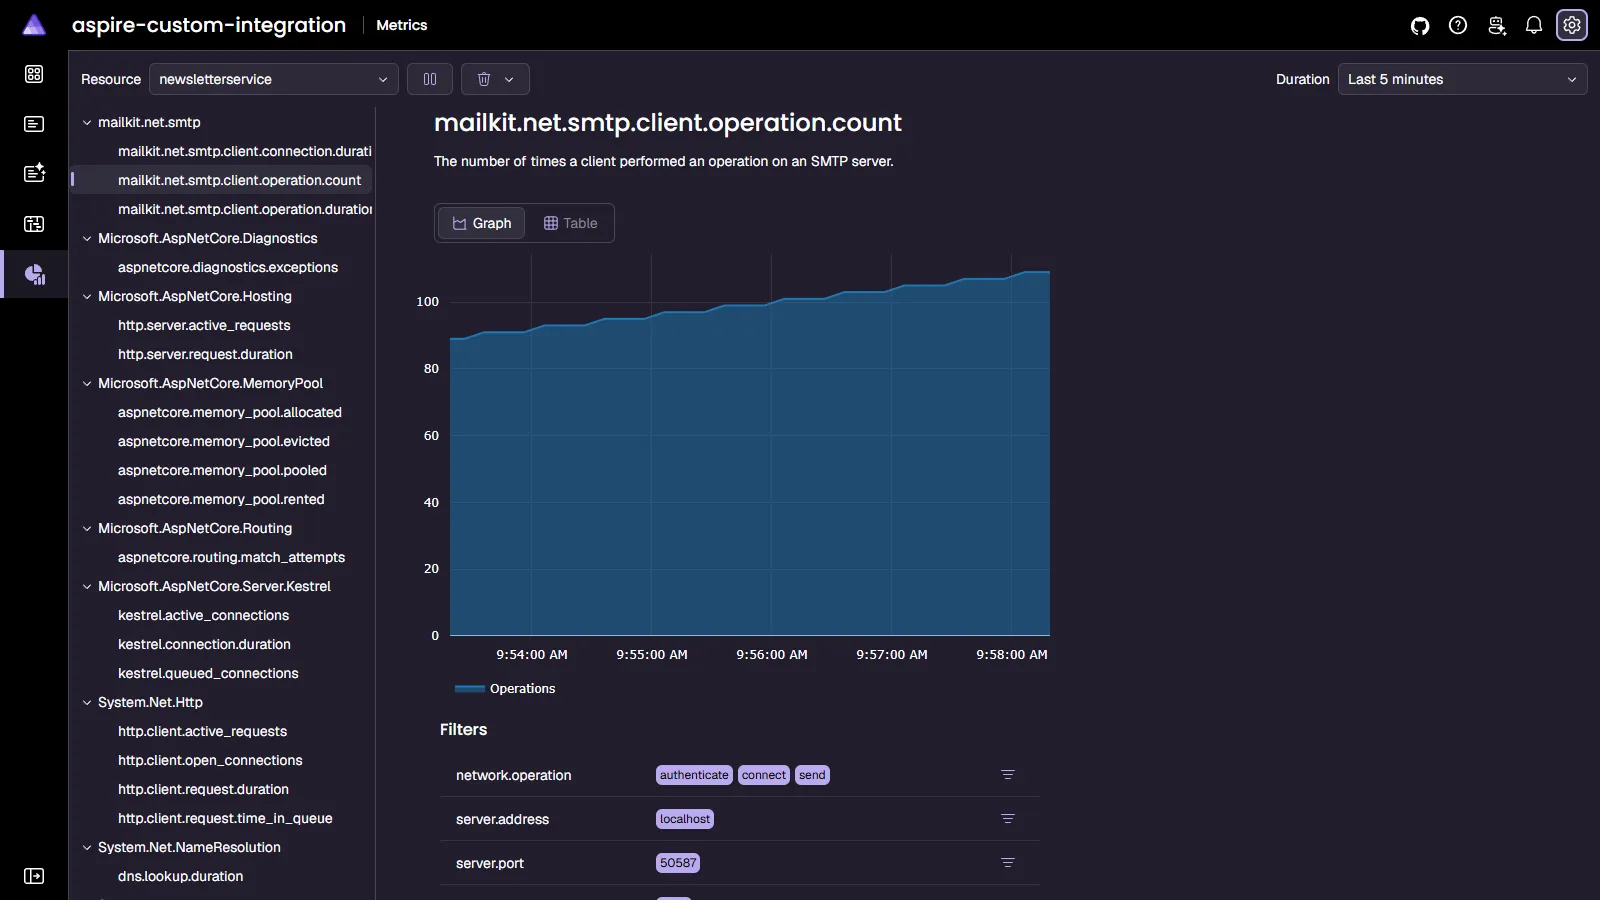The image size is (1600, 900).
Task: Click the aspire-custom-integration app title
Action: pos(209,25)
